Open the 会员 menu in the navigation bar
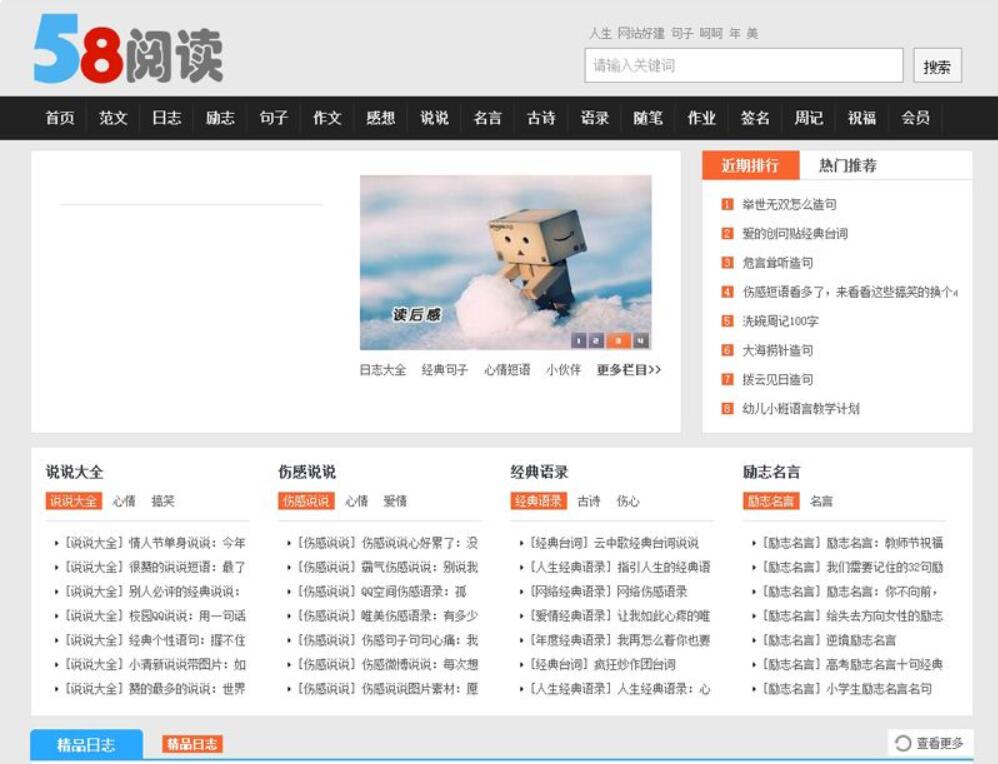998x764 pixels. point(915,117)
